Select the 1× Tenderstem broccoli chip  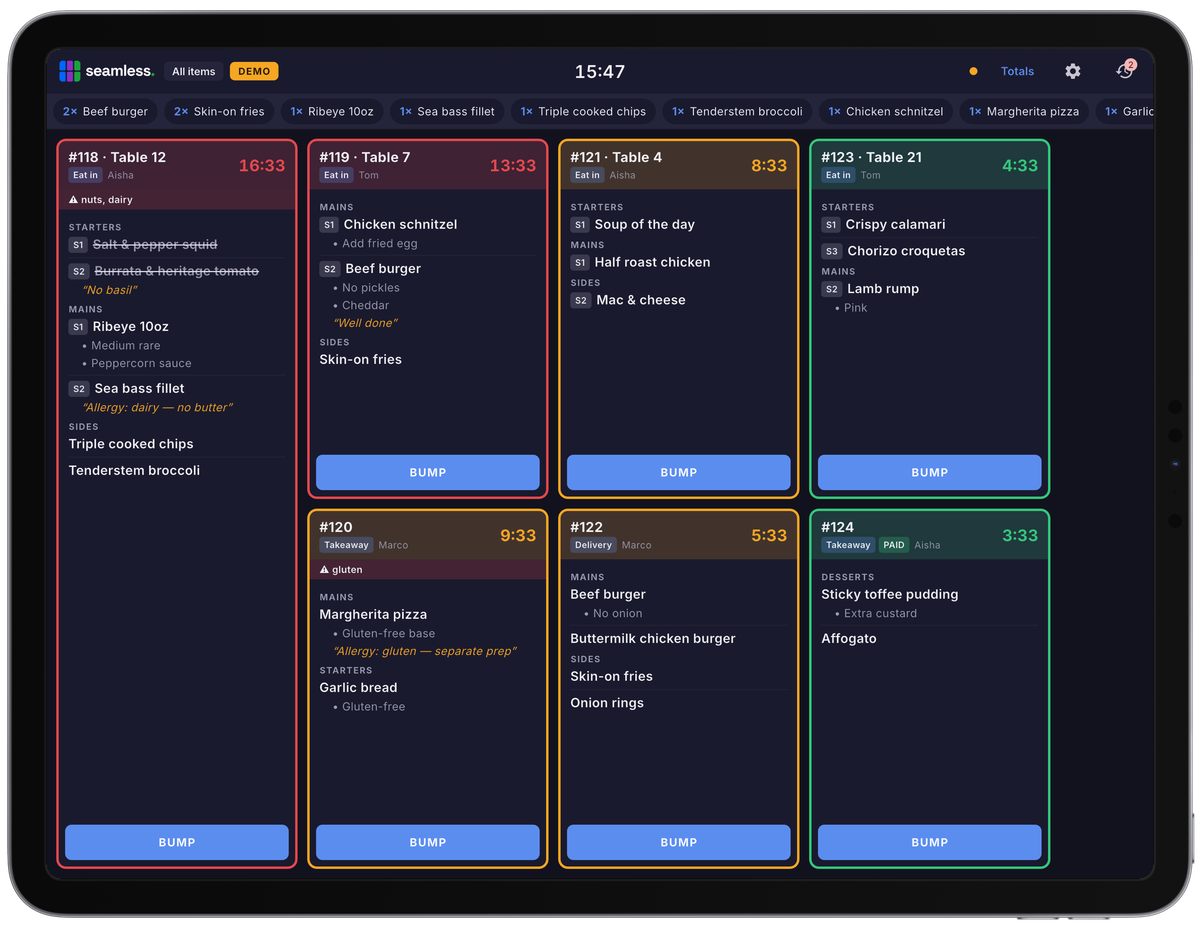pyautogui.click(x=737, y=111)
